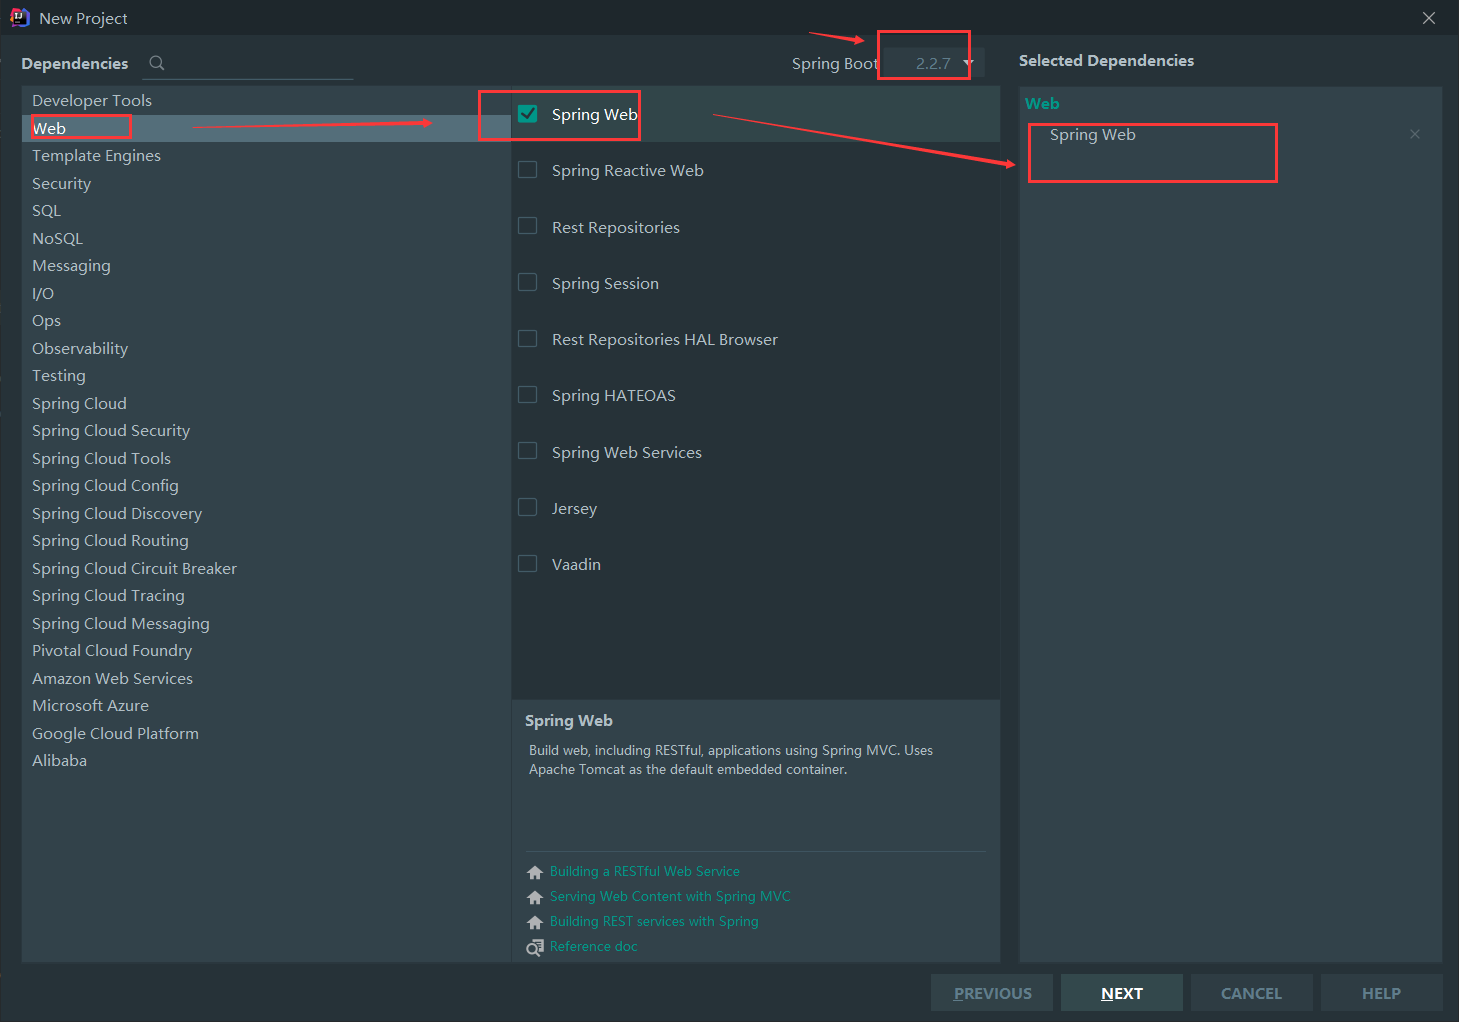
Task: Click the search magnifier icon beside Dependencies
Action: 156,63
